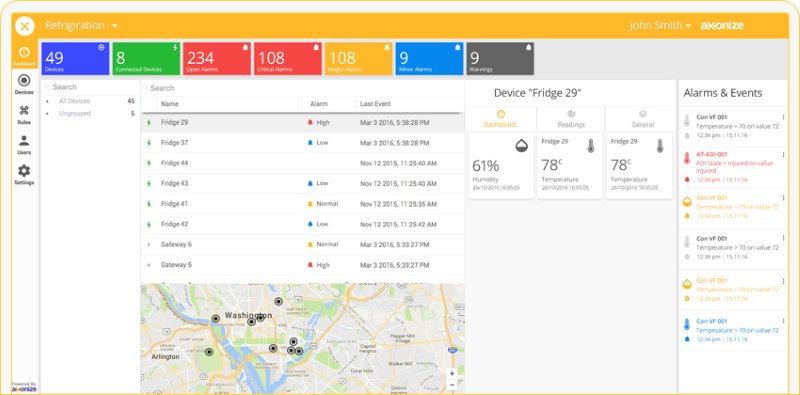The width and height of the screenshot is (800, 395).
Task: Switch to the Readings tab
Action: point(571,119)
